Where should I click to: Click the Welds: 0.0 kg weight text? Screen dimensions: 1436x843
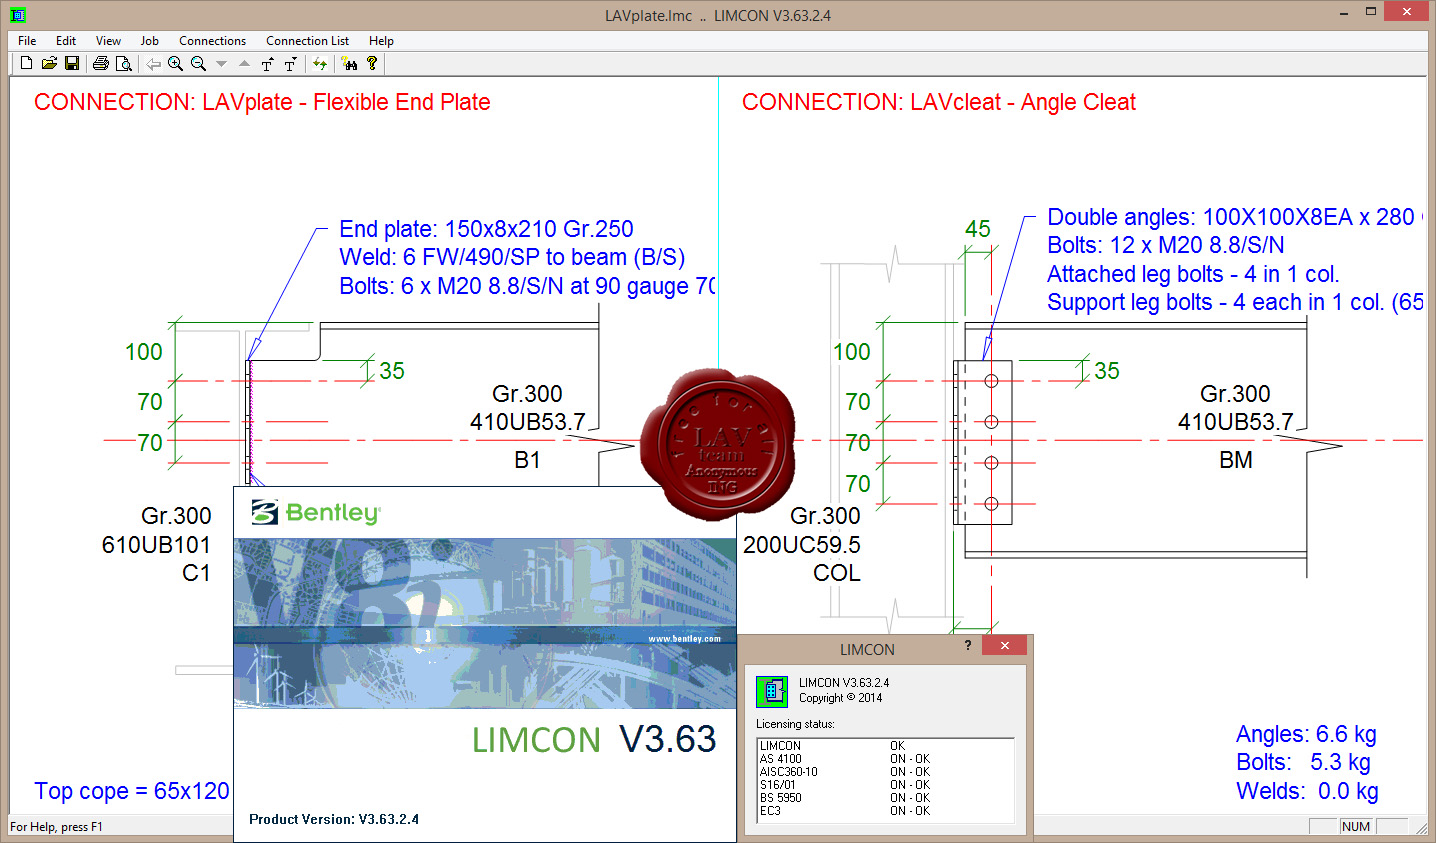[1307, 791]
